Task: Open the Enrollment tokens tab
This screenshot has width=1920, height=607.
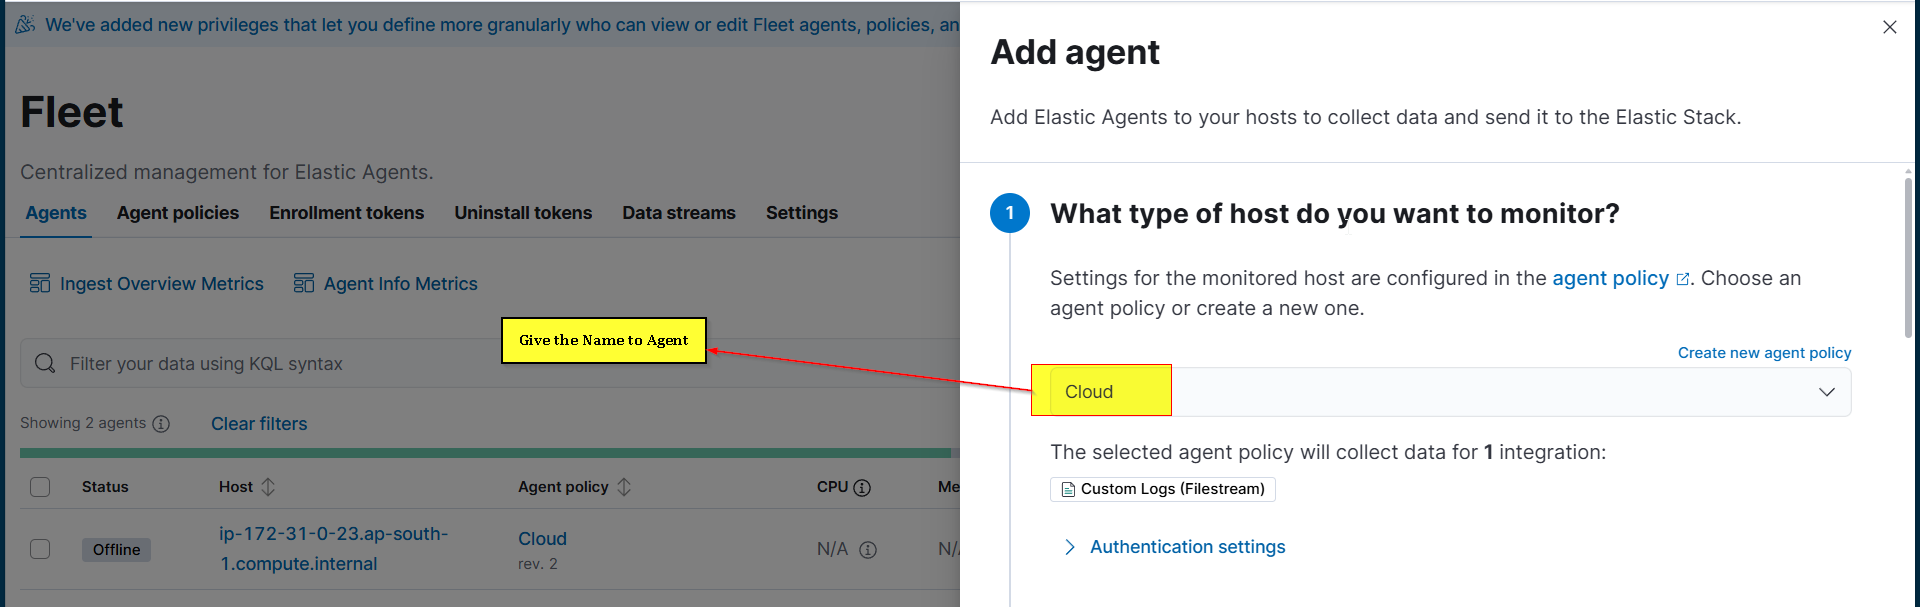Action: (346, 213)
